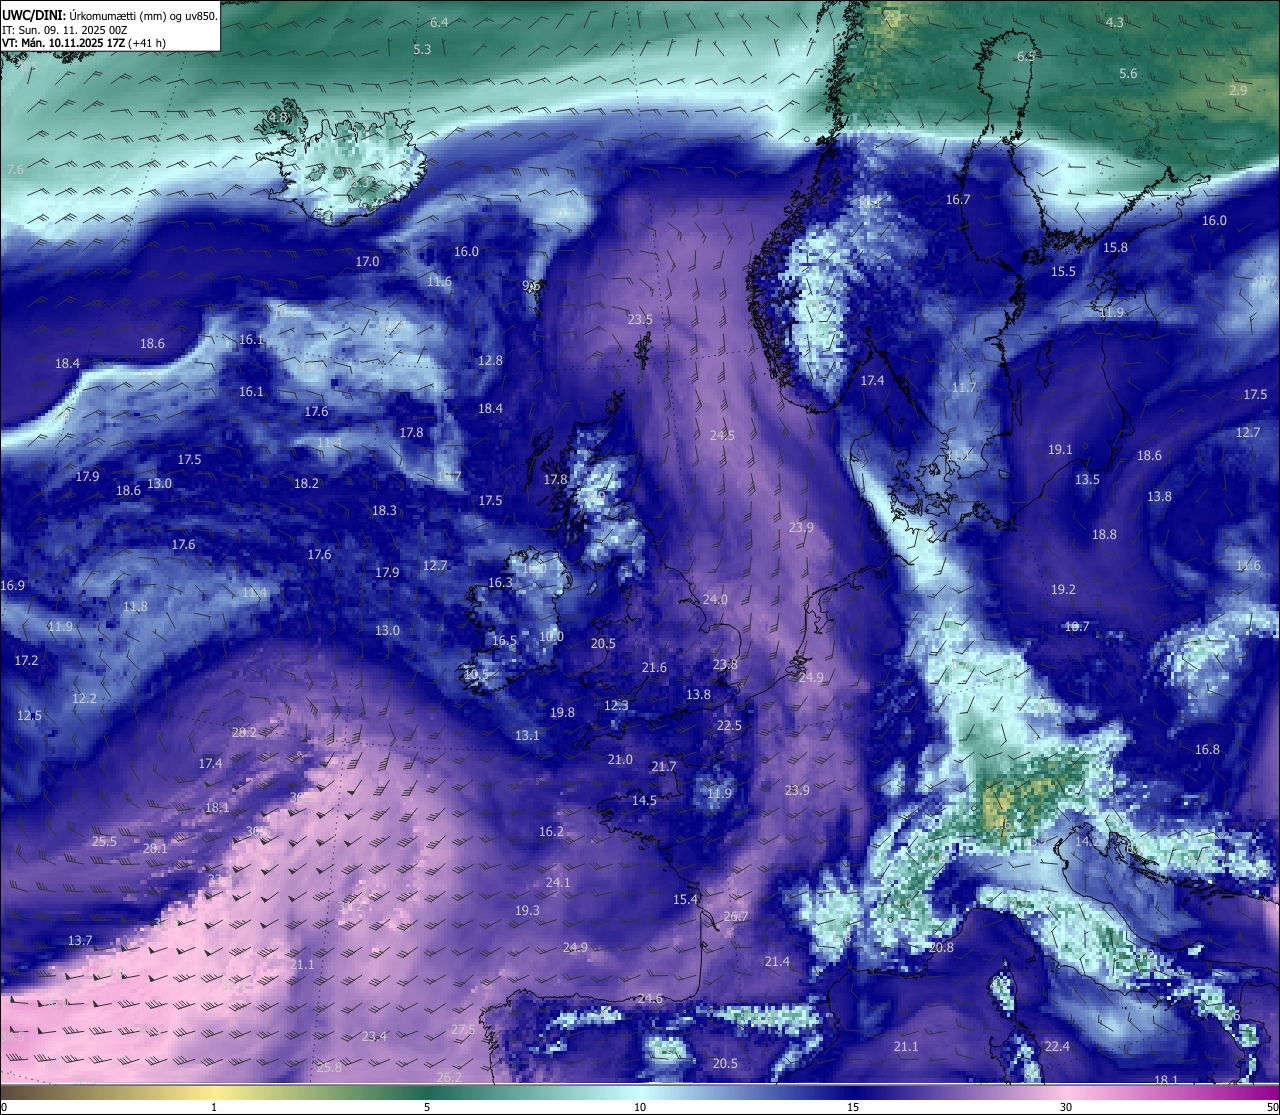Click the 24.1 value in the Bay of Biscay
Viewport: 1280px width, 1115px height.
(558, 882)
